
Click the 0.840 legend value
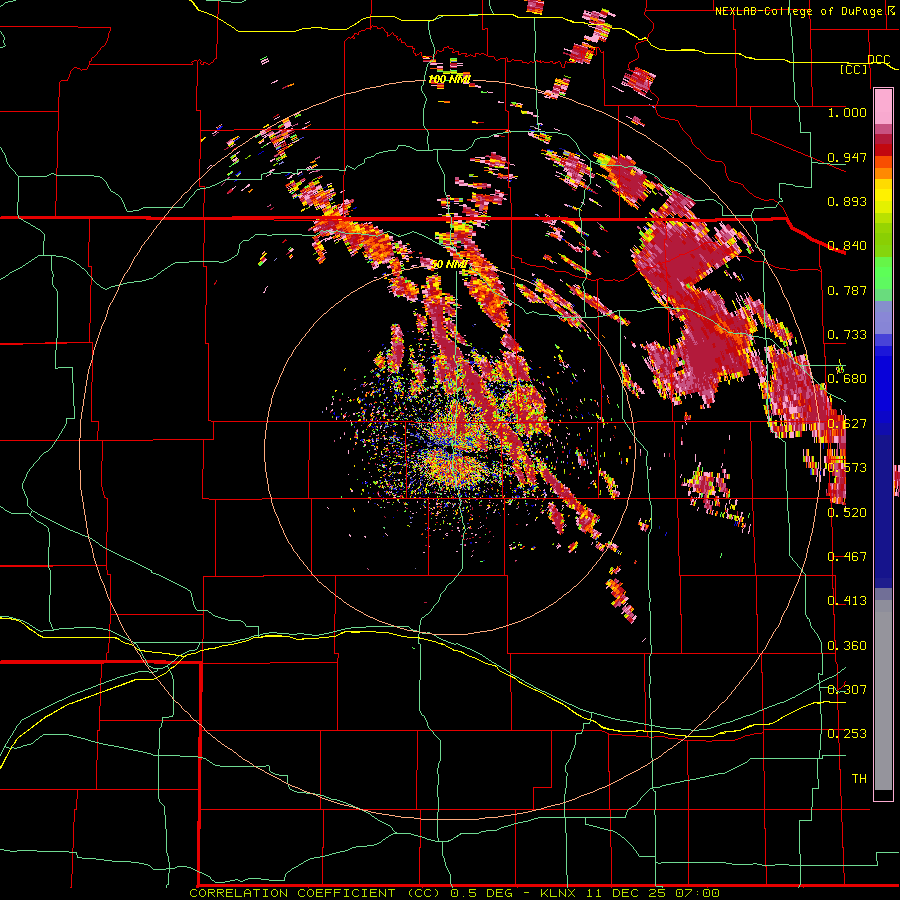pyautogui.click(x=847, y=246)
